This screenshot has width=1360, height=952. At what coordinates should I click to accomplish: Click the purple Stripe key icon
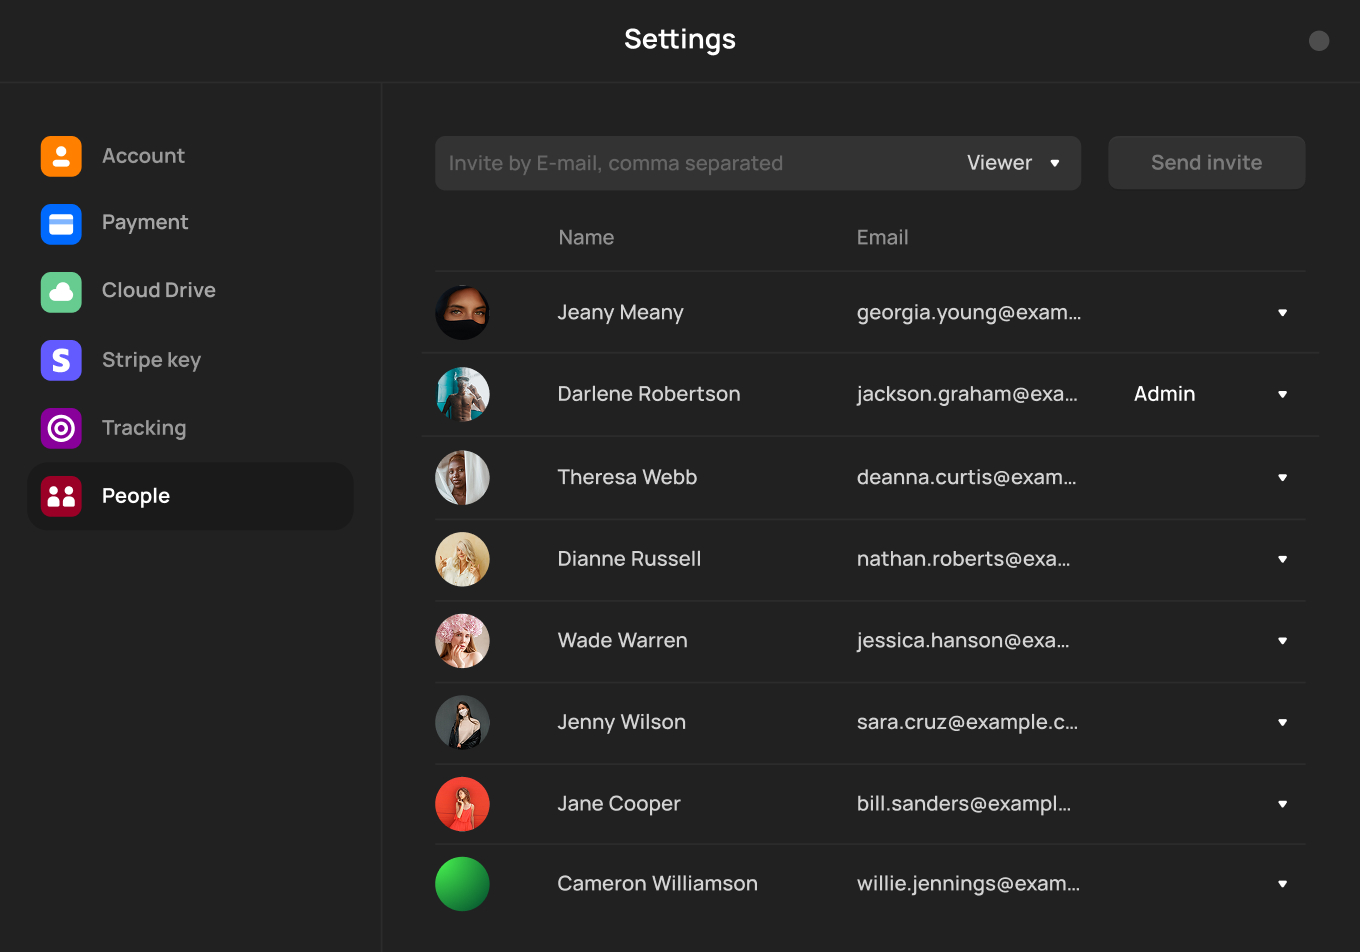point(61,360)
